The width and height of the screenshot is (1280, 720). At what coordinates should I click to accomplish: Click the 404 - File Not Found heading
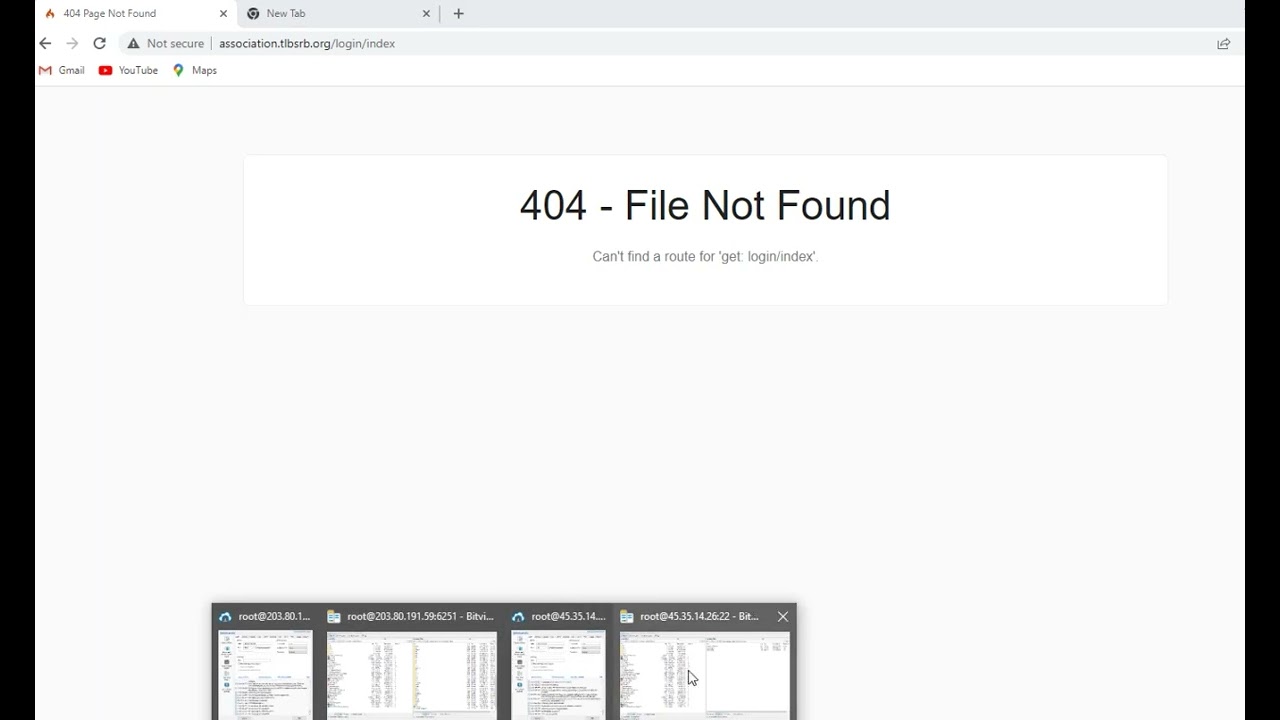(704, 205)
